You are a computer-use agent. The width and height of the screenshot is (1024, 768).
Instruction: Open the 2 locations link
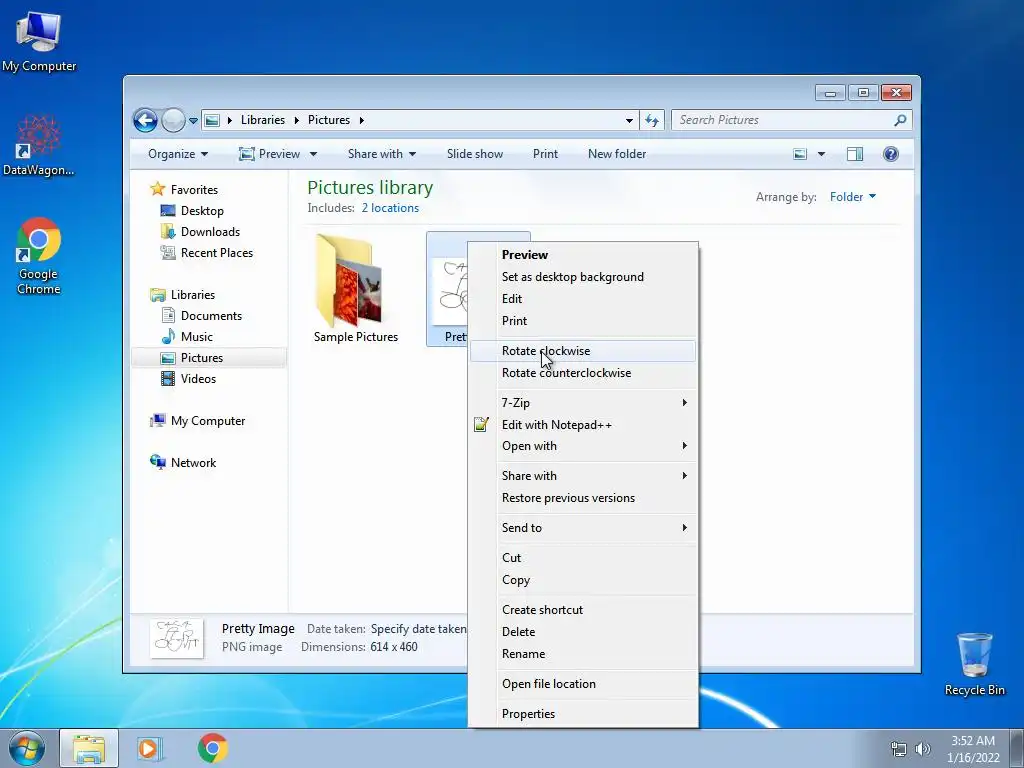click(391, 208)
